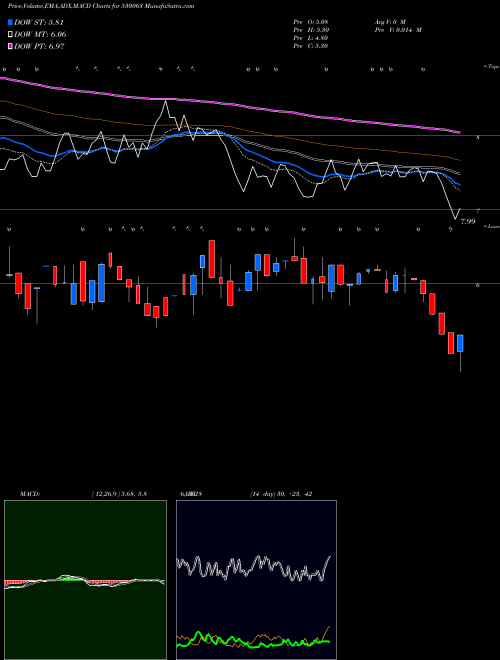Click the 'Pre H: 5.30' value
This screenshot has height=660, width=500.
[311, 30]
